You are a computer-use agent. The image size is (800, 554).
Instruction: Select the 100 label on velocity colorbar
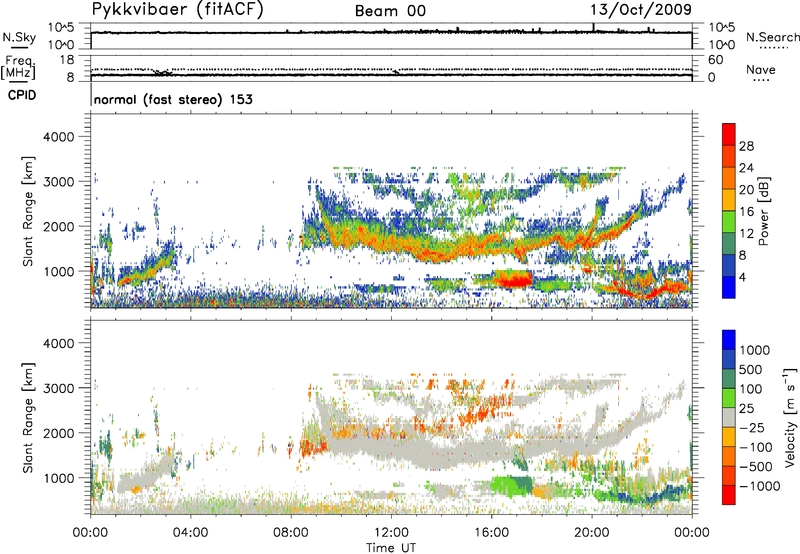[x=751, y=389]
